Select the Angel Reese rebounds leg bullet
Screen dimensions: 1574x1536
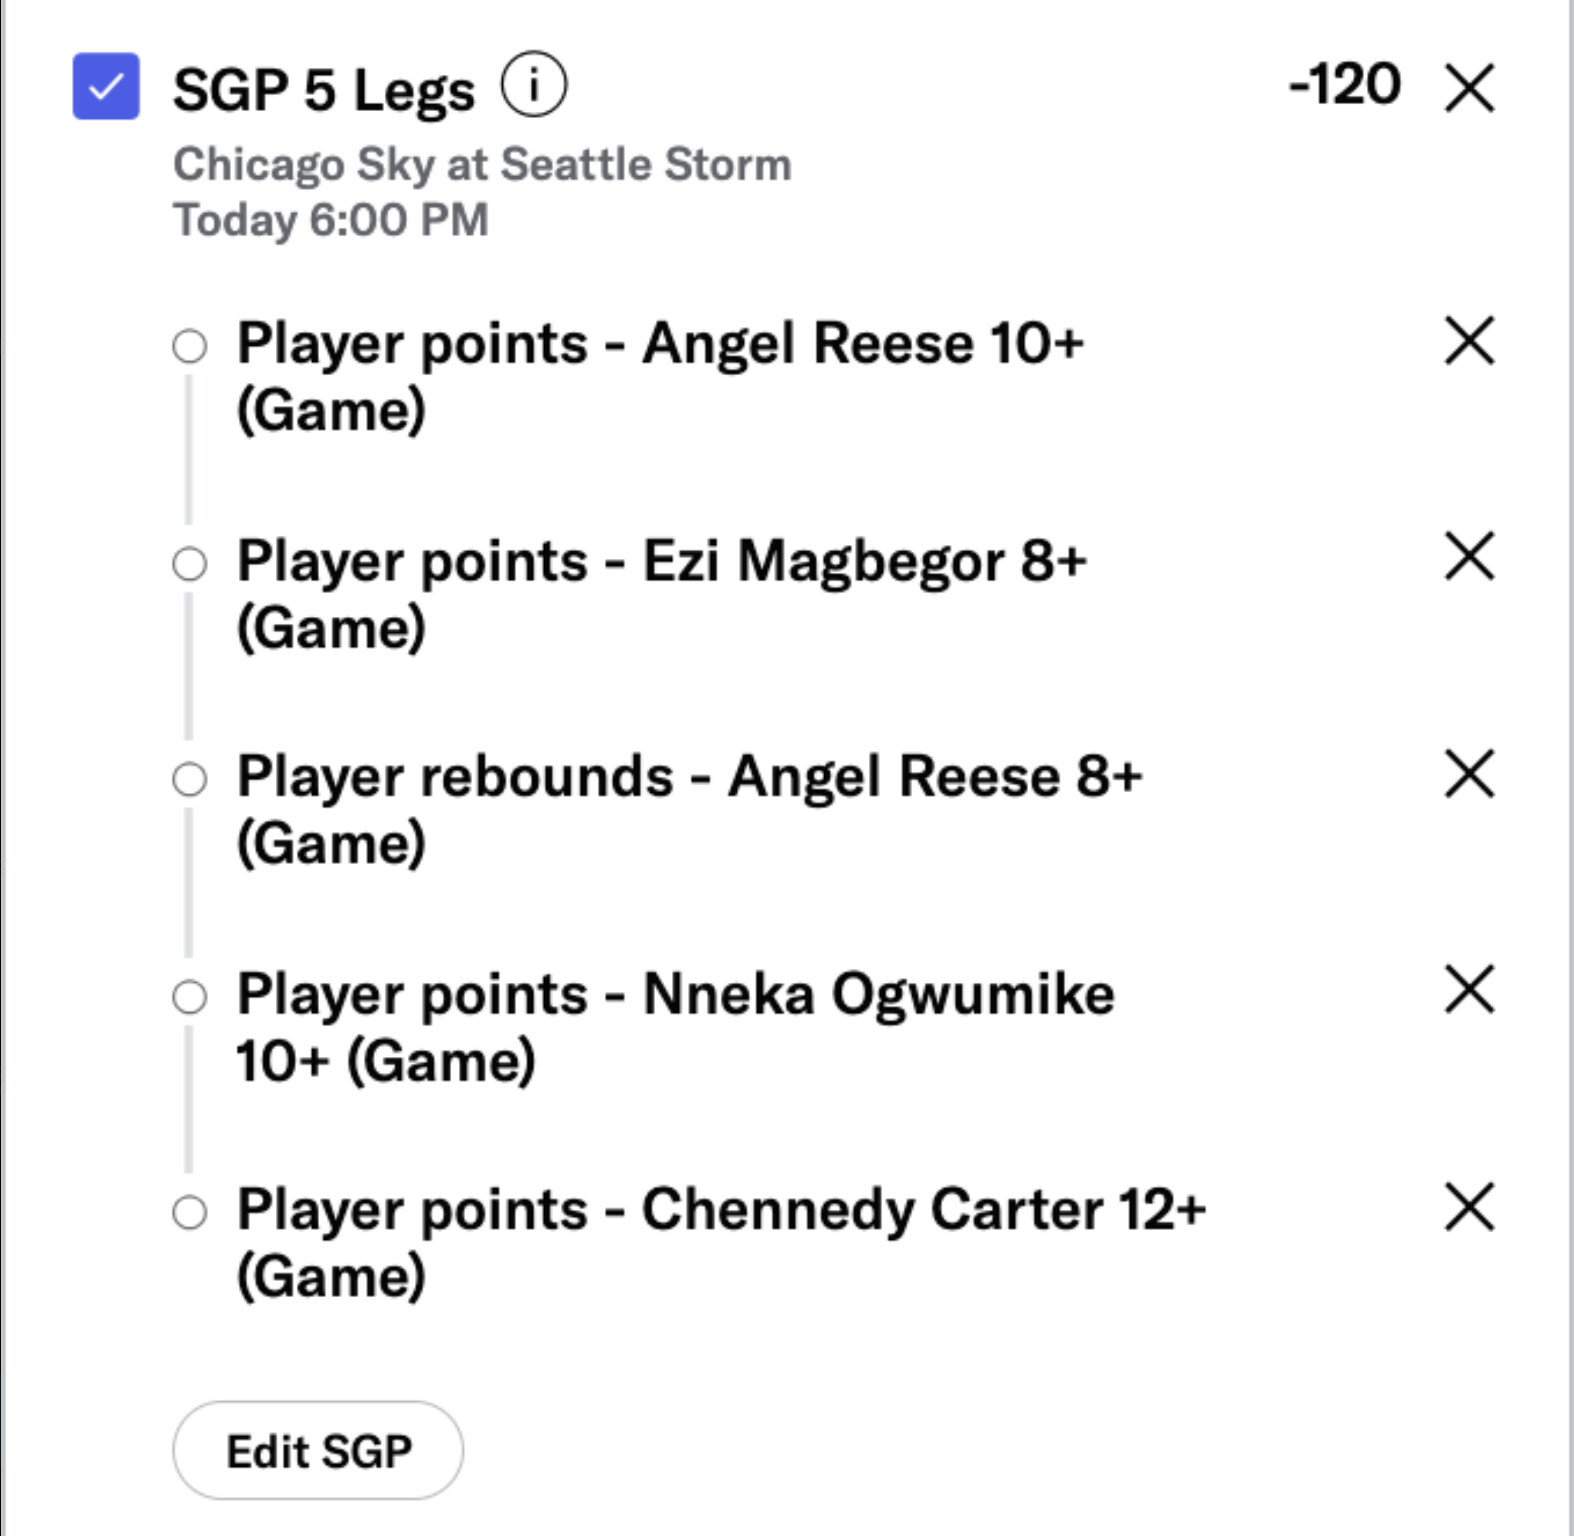pos(190,780)
